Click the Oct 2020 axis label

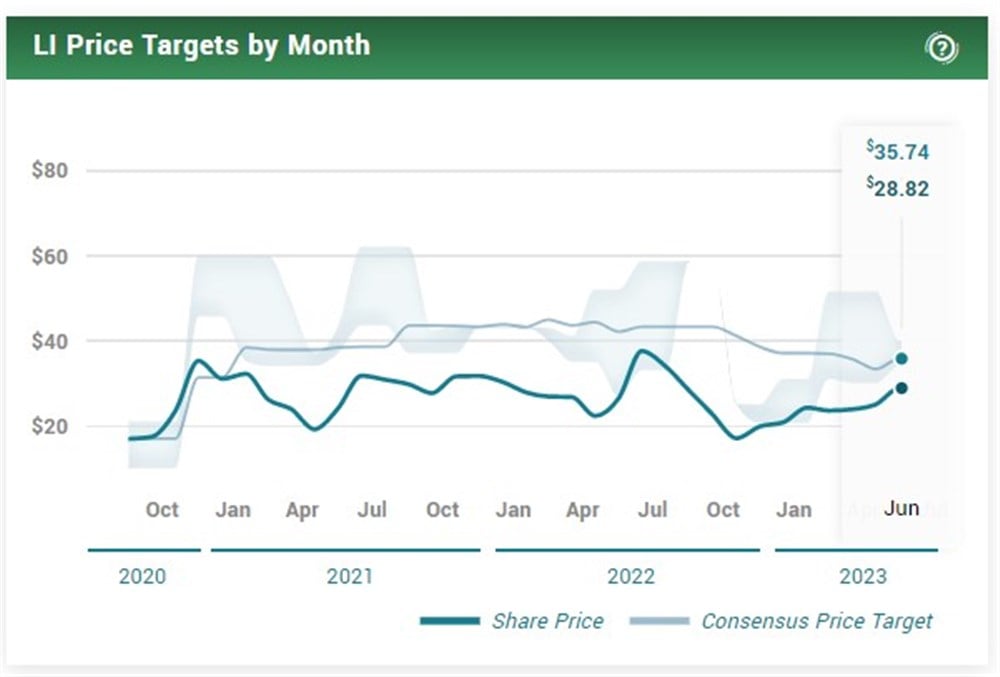[162, 509]
